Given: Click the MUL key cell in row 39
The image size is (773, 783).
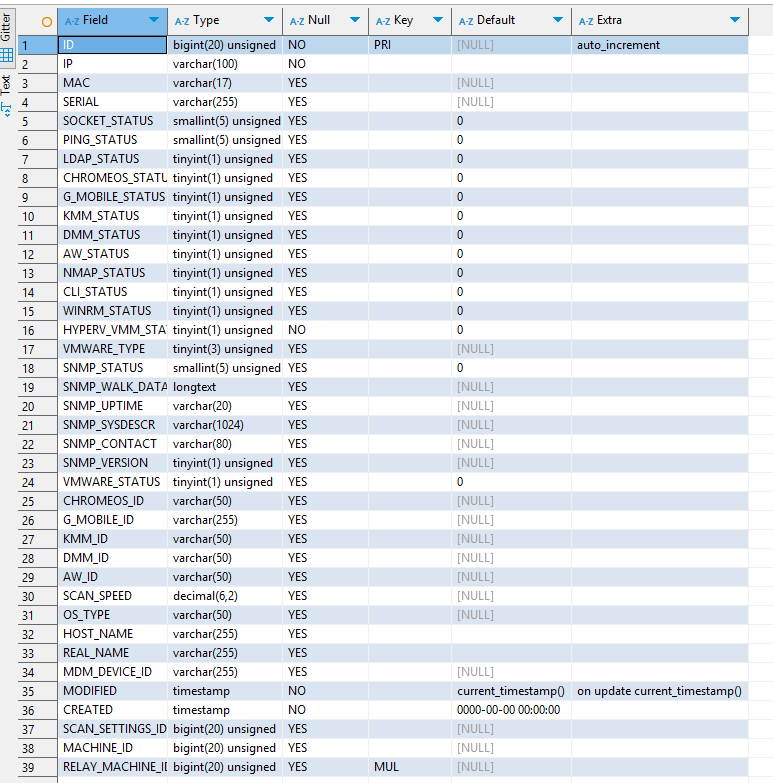Looking at the screenshot, I should 410,767.
